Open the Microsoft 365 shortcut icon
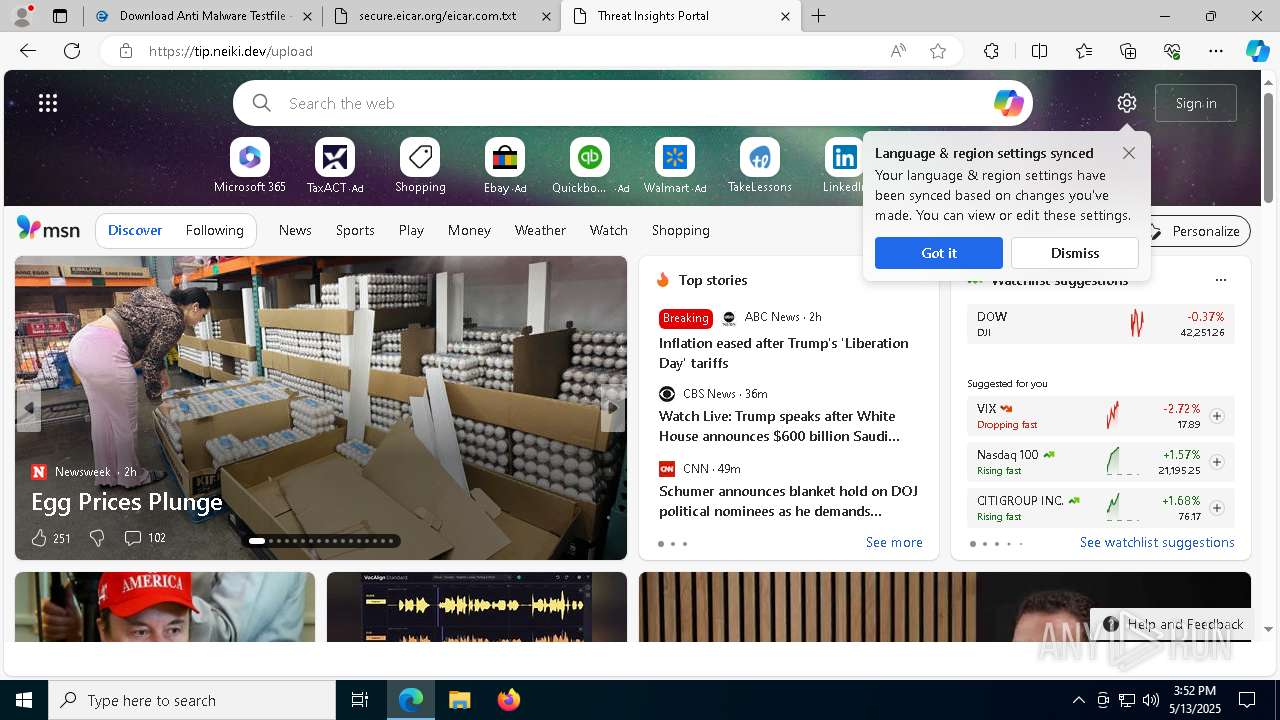The image size is (1280, 720). point(250,158)
